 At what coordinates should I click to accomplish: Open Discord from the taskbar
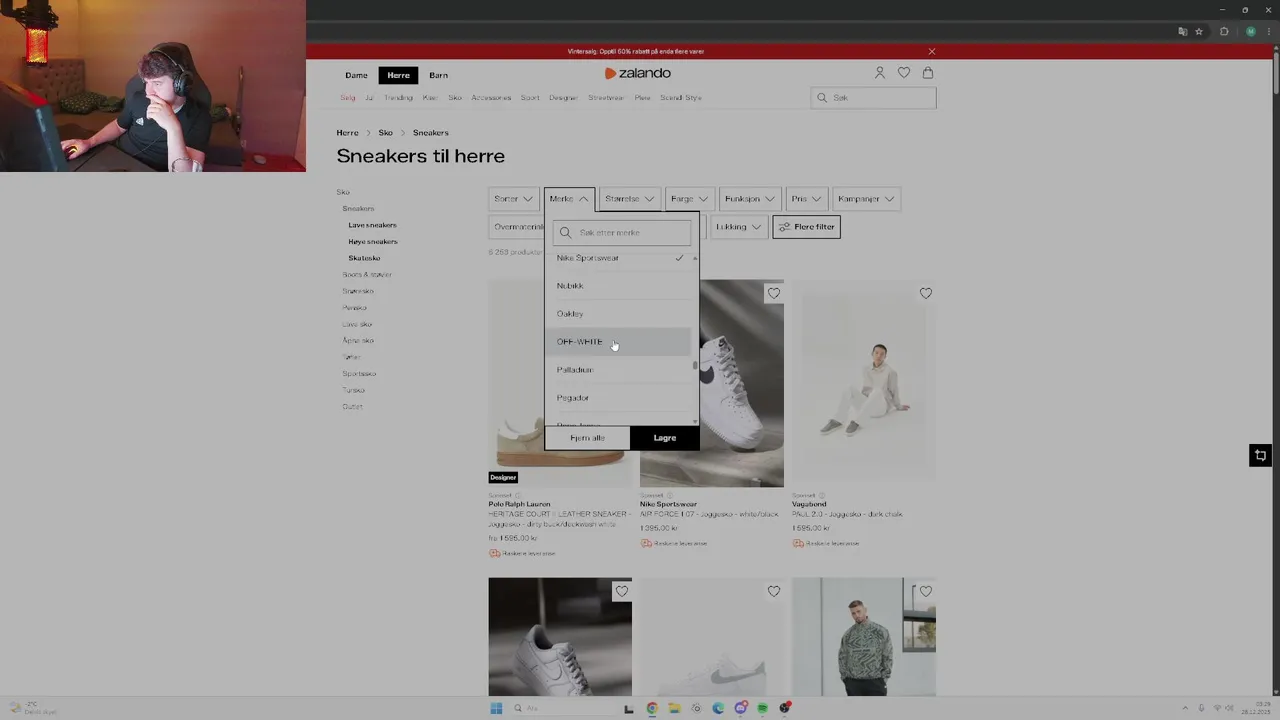point(740,709)
